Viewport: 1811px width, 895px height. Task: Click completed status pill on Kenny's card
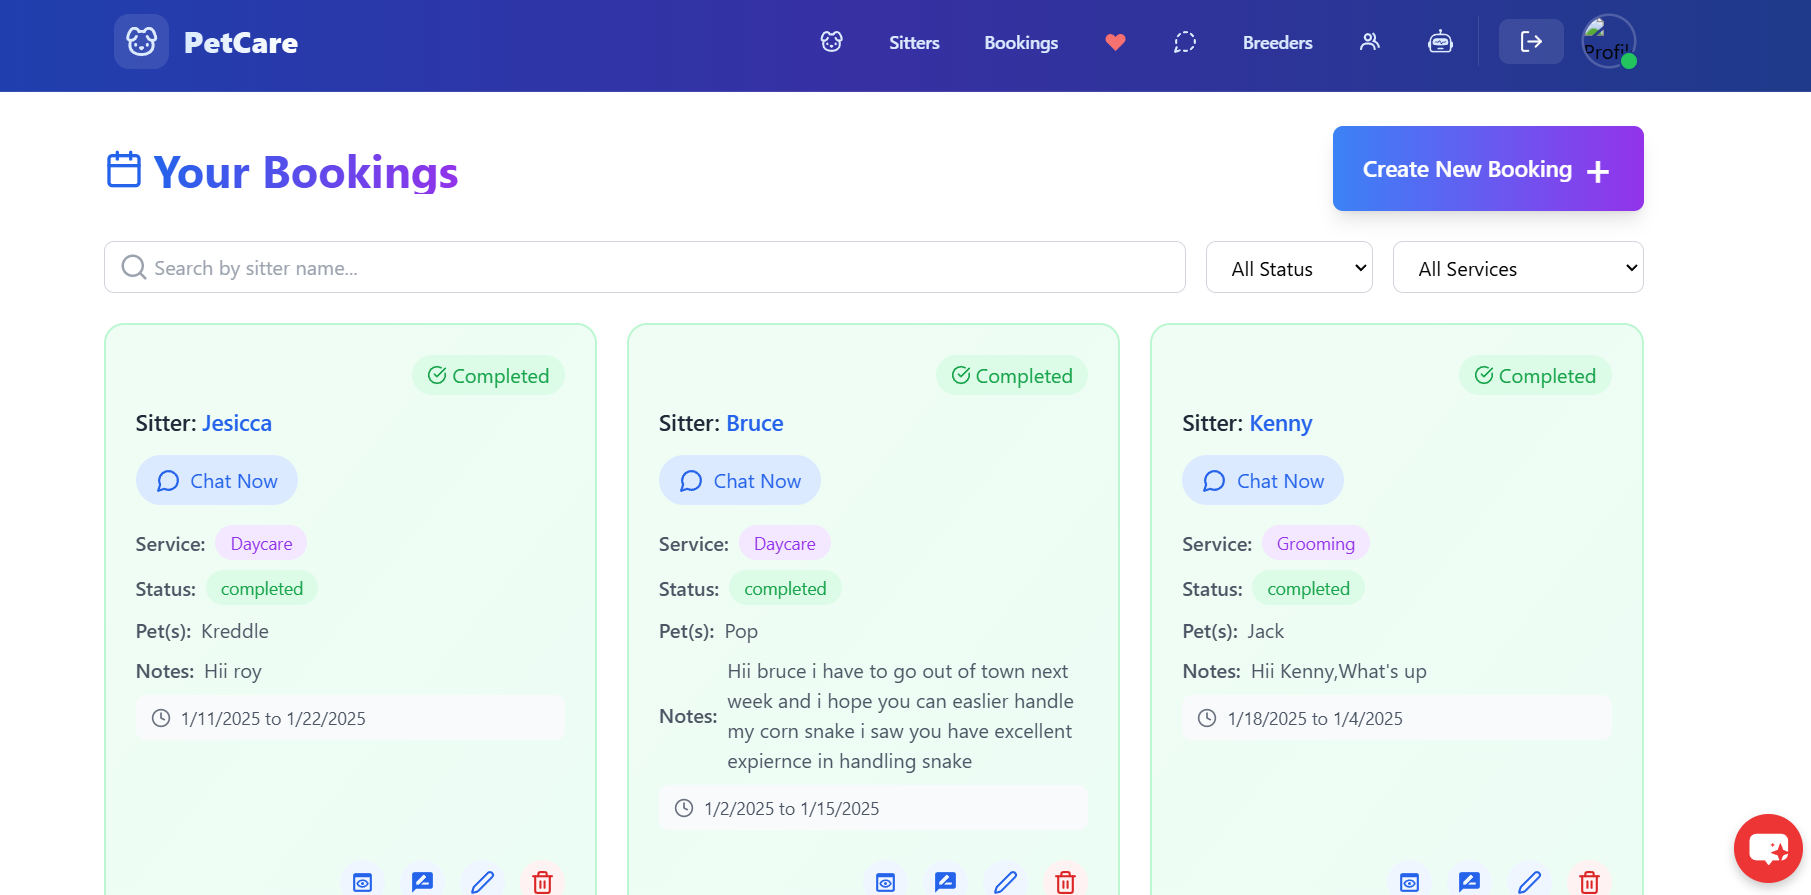(1308, 589)
